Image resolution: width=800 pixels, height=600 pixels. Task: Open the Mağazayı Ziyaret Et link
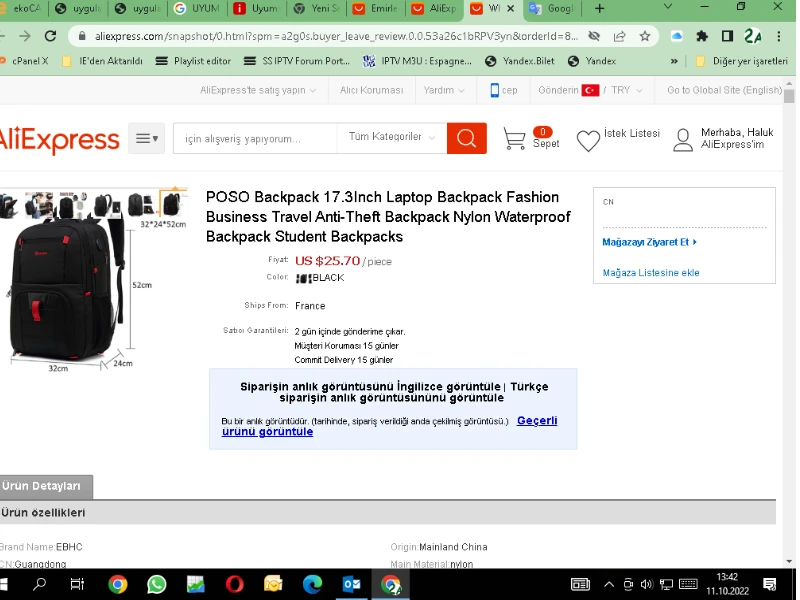[x=649, y=242]
